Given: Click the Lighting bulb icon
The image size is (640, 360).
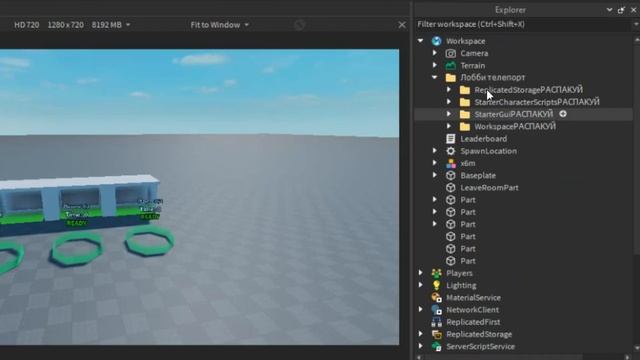Looking at the screenshot, I should pyautogui.click(x=436, y=285).
